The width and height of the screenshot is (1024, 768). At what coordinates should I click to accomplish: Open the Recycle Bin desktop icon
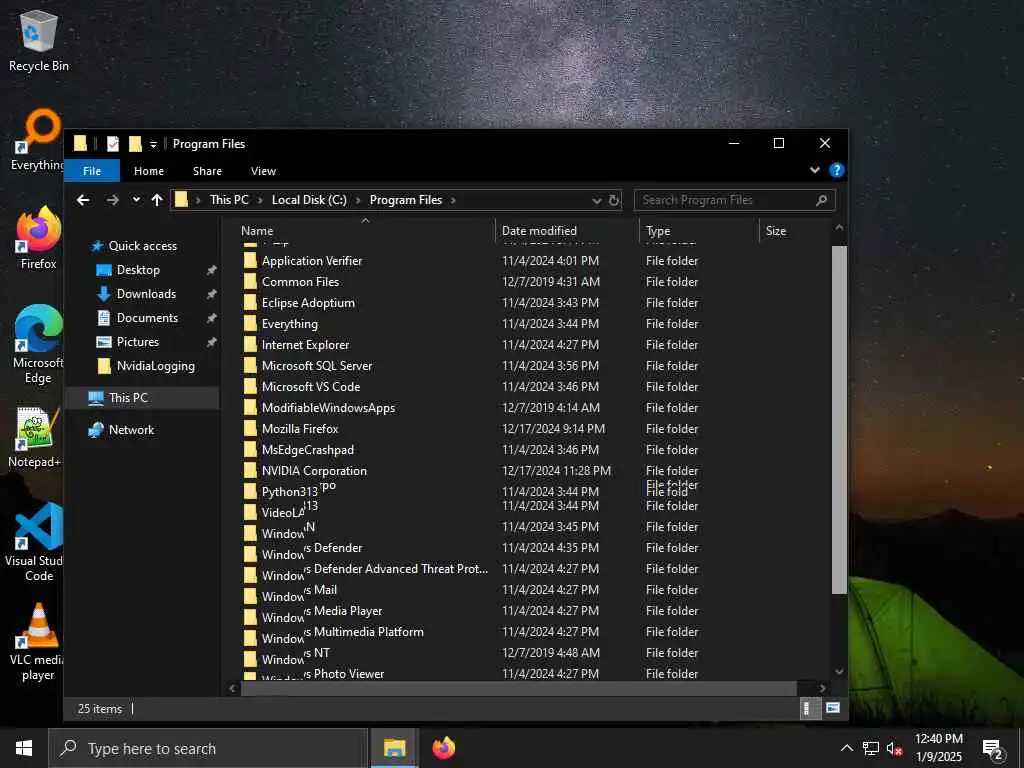click(39, 41)
